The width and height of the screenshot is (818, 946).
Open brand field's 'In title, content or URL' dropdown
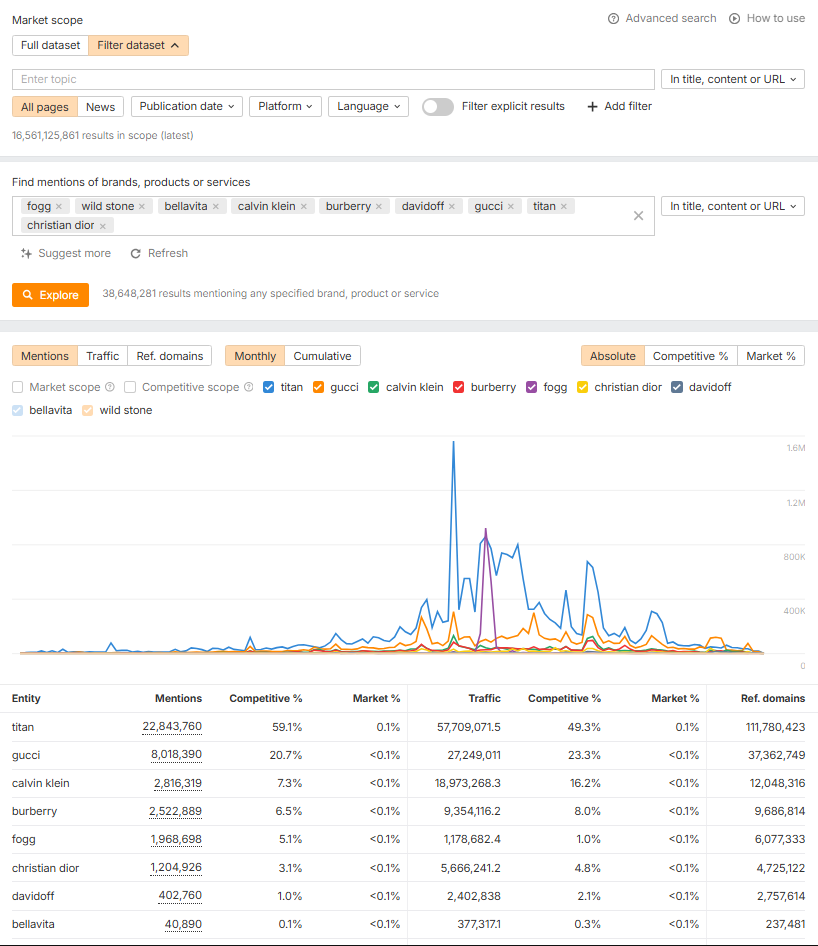(x=733, y=206)
